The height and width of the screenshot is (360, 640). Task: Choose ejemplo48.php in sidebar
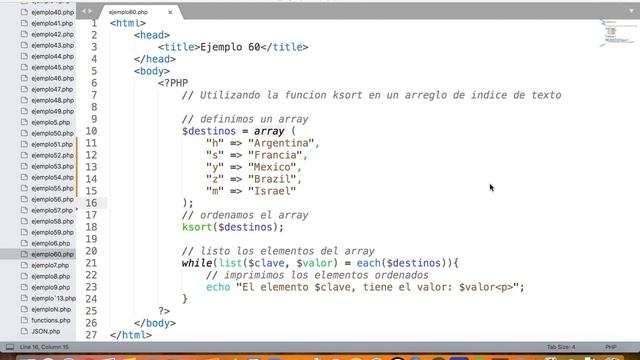coord(52,100)
